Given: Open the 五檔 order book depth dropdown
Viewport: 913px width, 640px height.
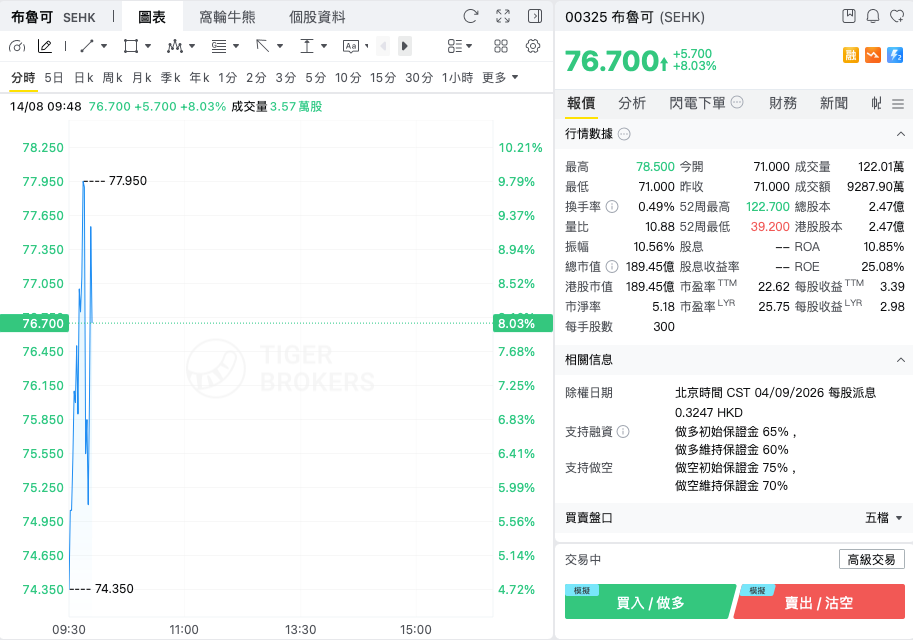Looking at the screenshot, I should (883, 518).
